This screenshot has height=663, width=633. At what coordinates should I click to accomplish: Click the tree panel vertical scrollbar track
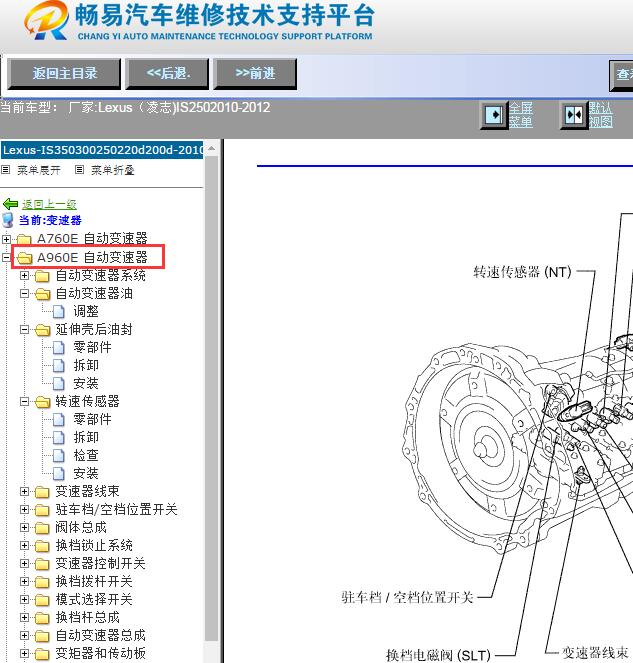[x=211, y=400]
